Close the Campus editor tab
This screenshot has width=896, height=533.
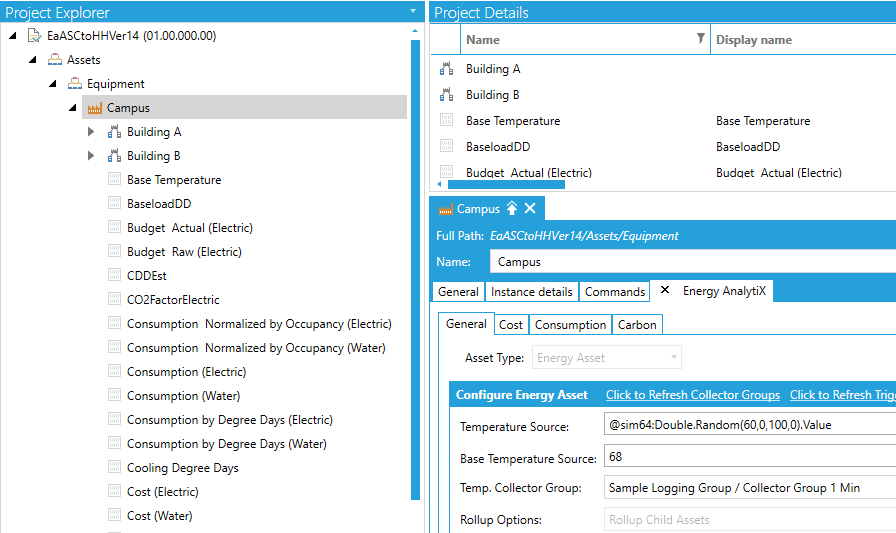530,209
